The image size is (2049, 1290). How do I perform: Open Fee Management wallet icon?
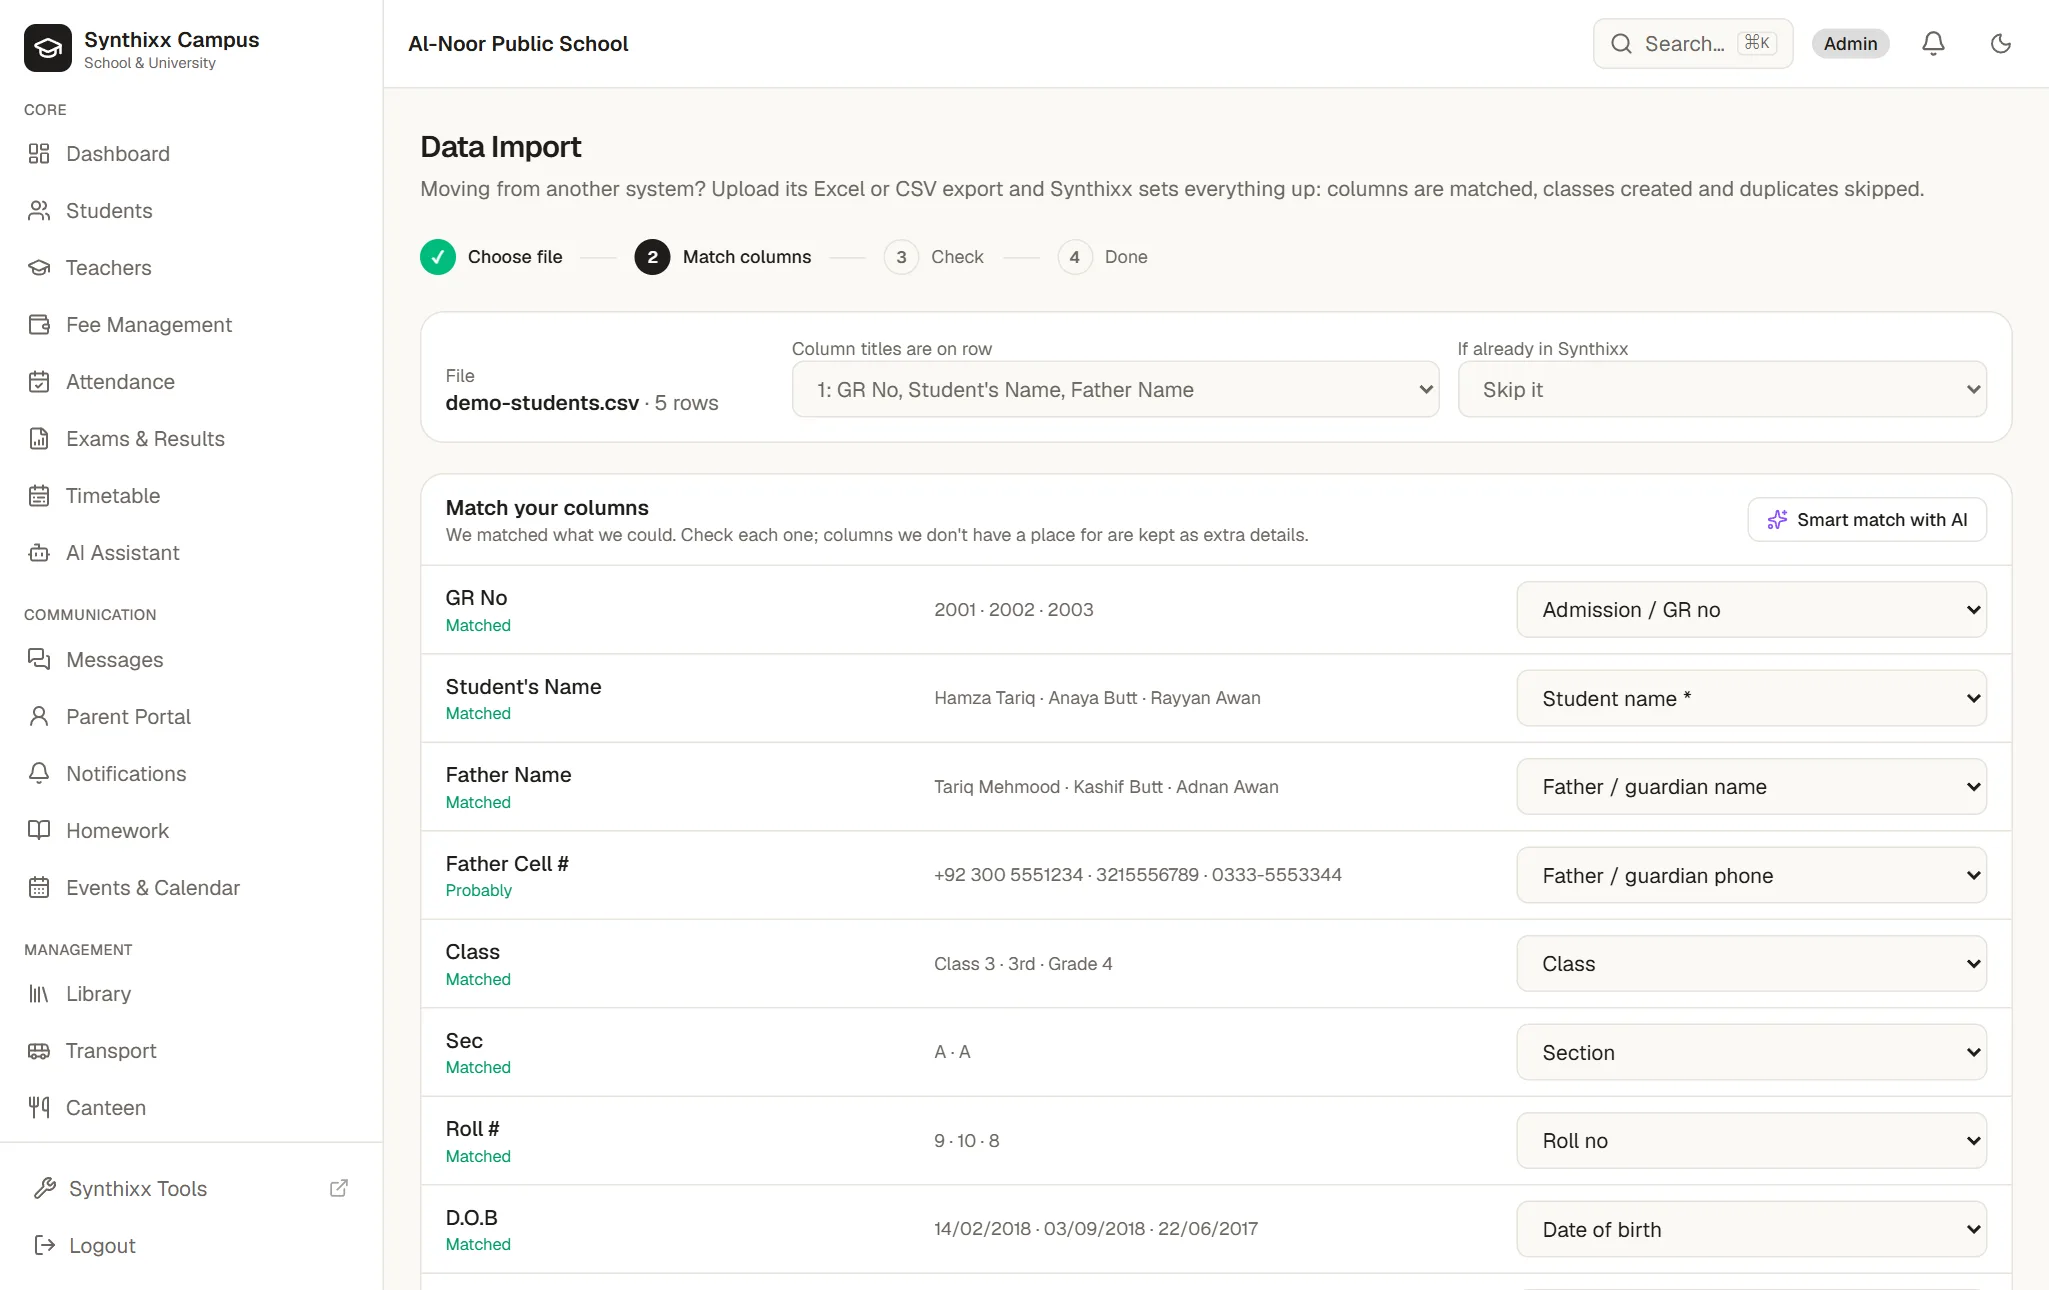39,325
